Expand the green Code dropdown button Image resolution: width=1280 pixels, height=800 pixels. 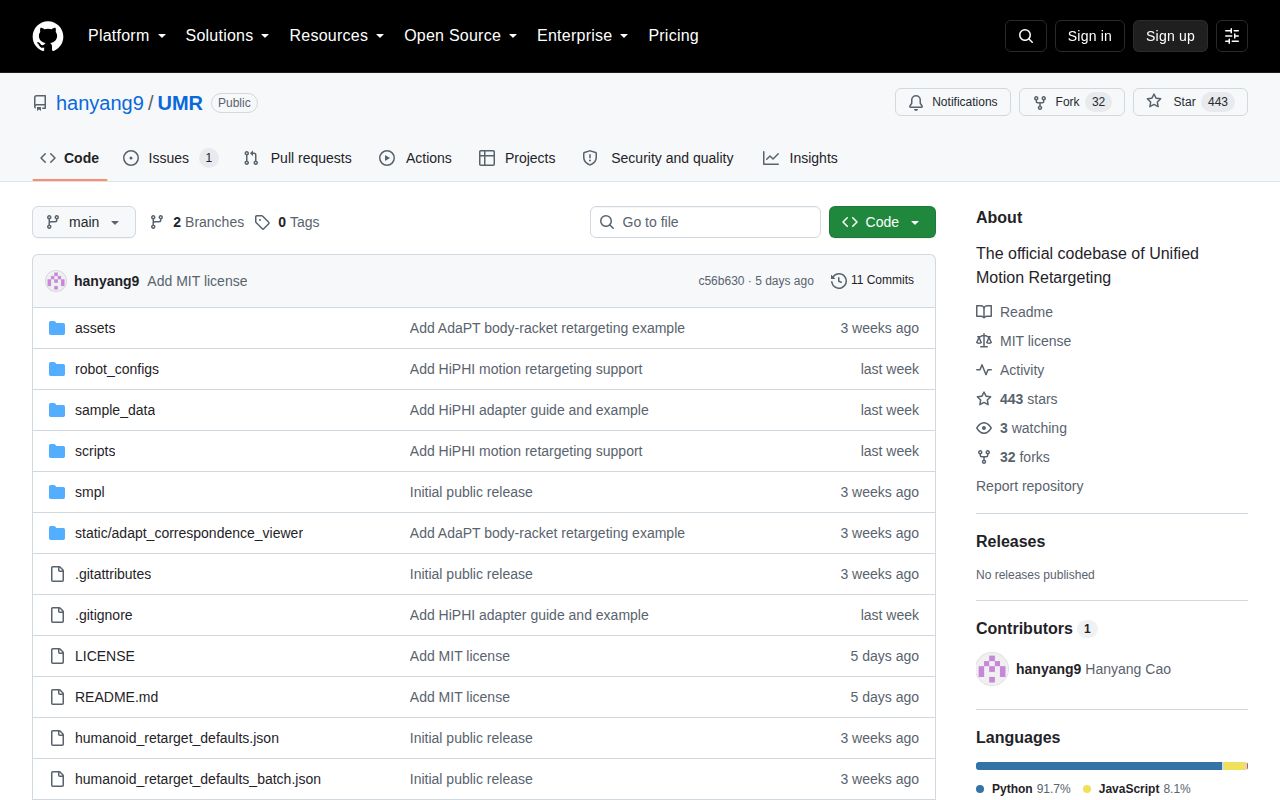(882, 222)
